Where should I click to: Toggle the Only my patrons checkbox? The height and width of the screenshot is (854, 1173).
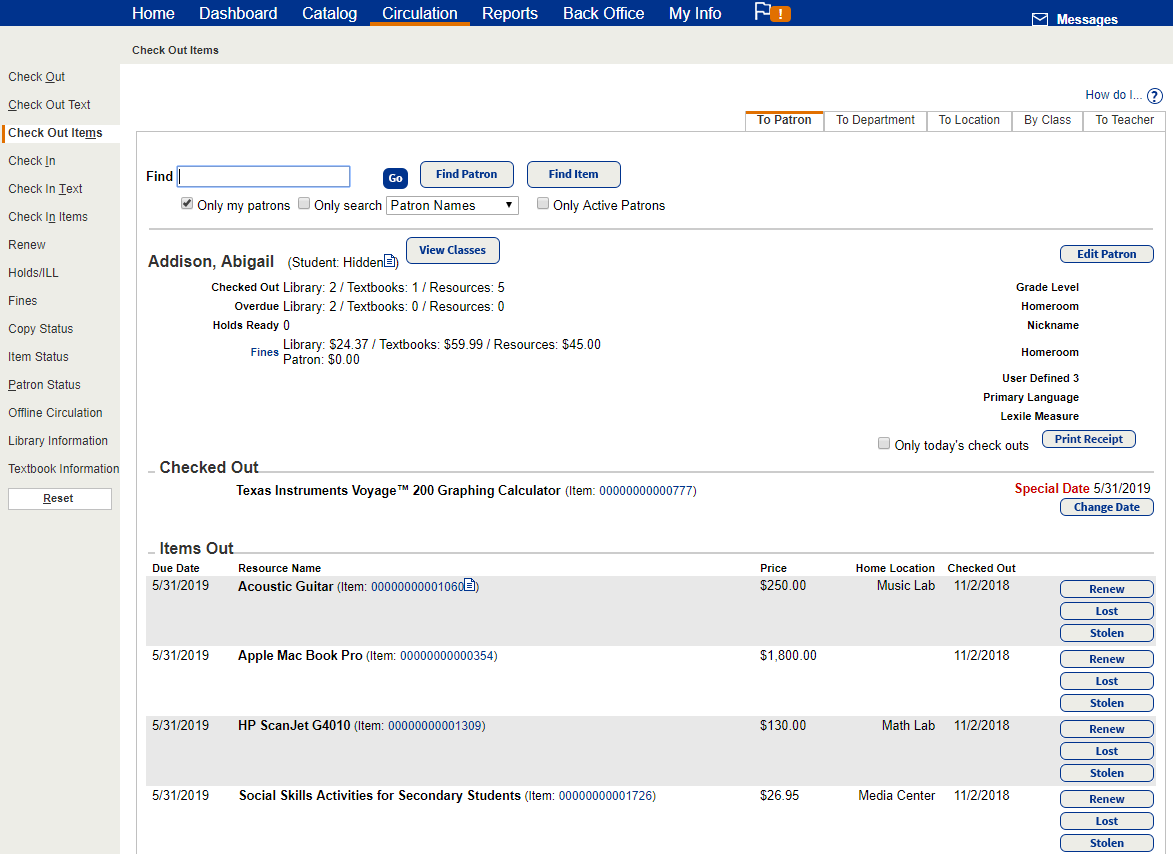point(187,204)
